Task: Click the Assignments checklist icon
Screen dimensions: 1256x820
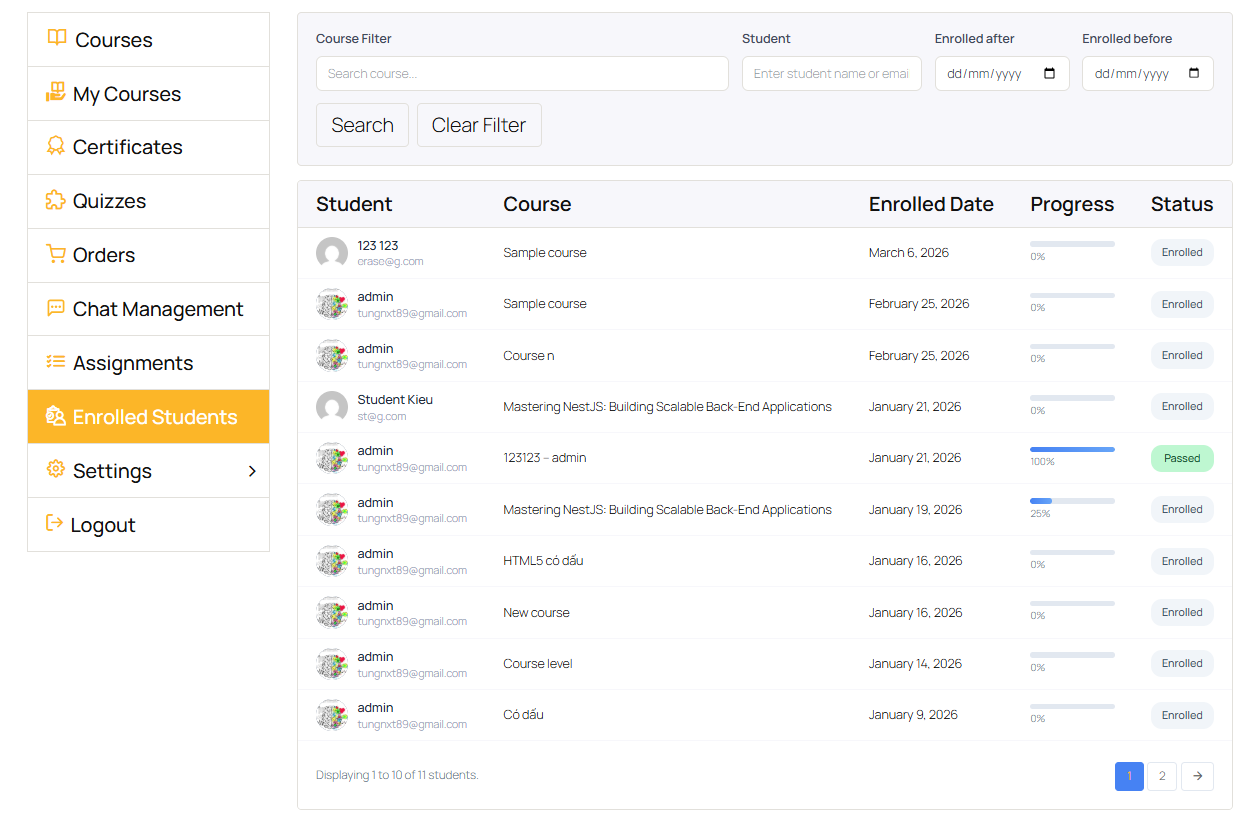Action: 56,362
